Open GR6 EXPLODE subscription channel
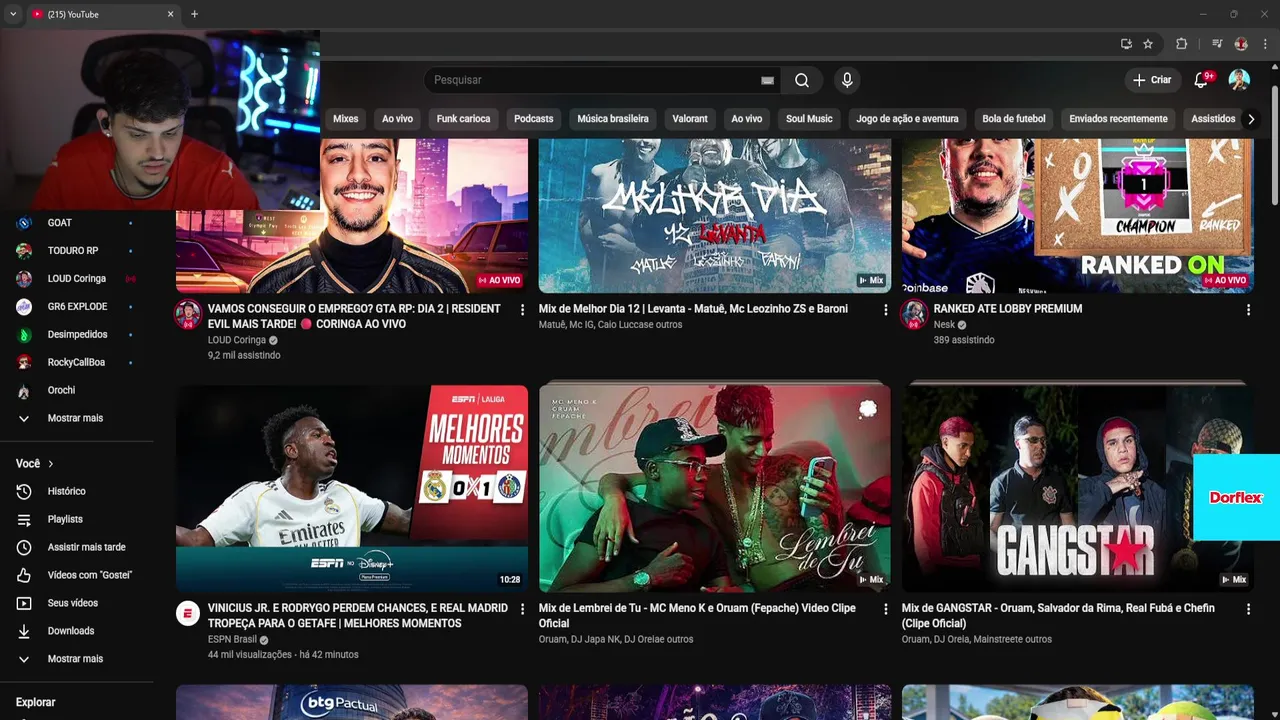This screenshot has height=720, width=1280. tap(77, 307)
